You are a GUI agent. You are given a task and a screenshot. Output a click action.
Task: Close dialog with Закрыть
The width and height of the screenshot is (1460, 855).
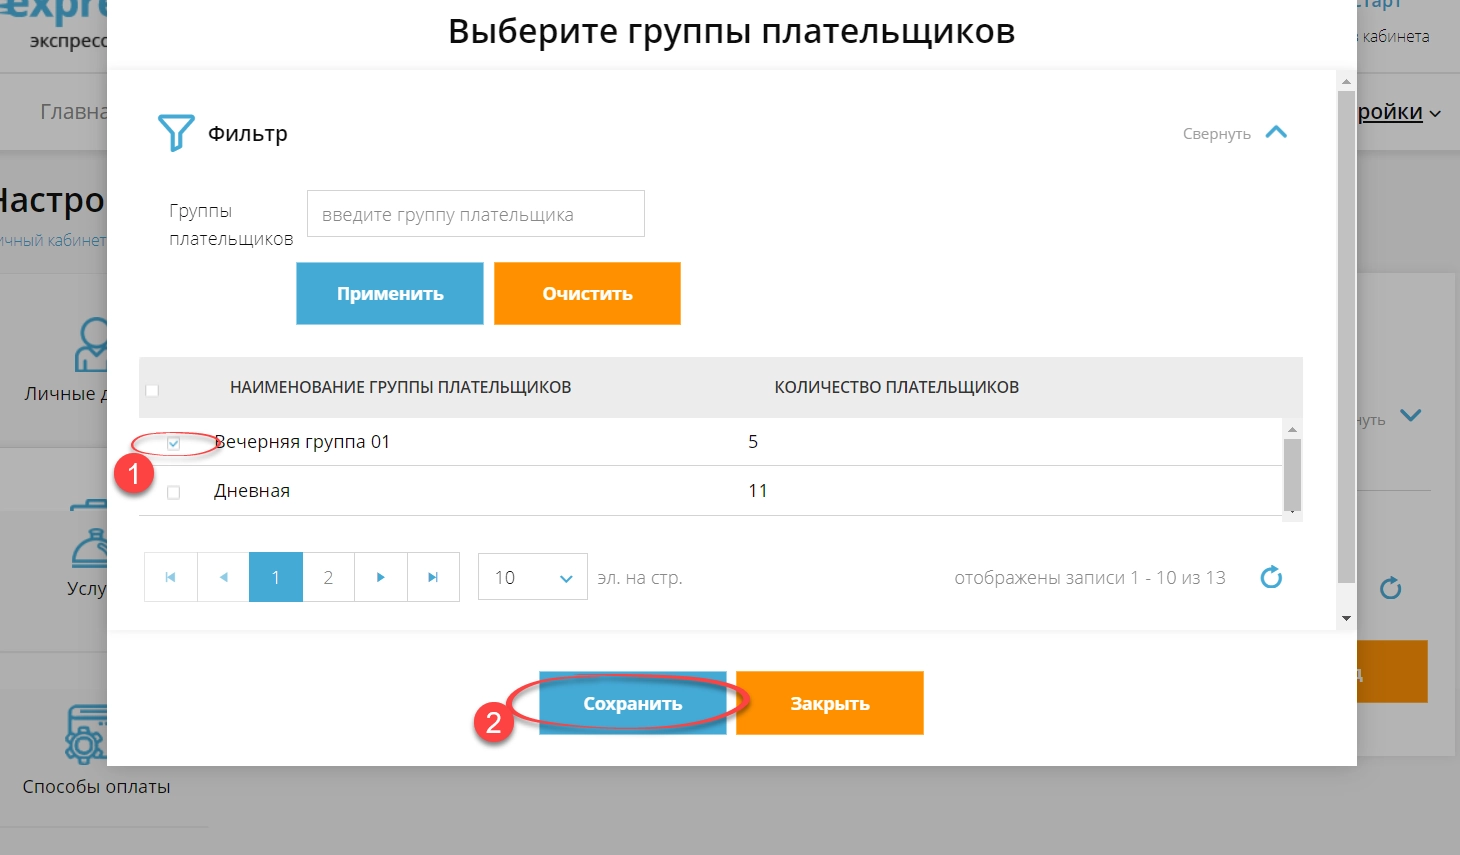click(830, 704)
